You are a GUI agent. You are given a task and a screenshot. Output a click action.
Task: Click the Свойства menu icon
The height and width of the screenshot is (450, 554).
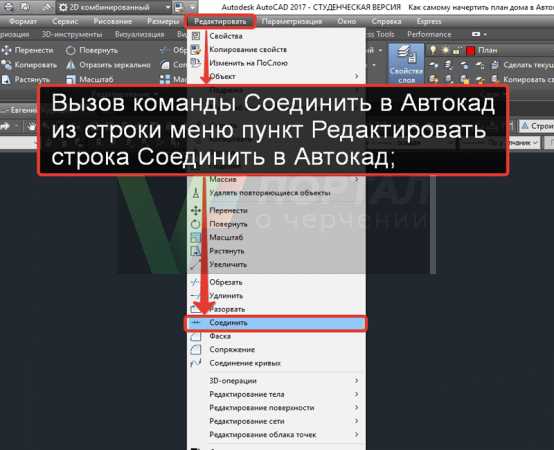tap(196, 36)
